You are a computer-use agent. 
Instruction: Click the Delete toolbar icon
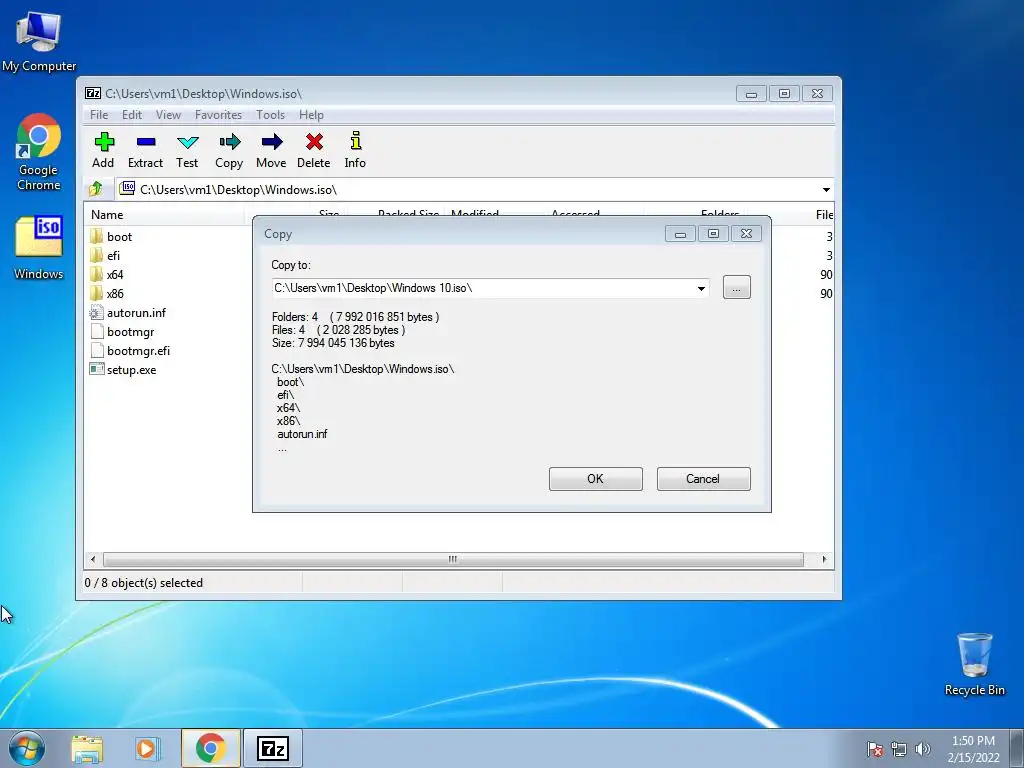[314, 142]
